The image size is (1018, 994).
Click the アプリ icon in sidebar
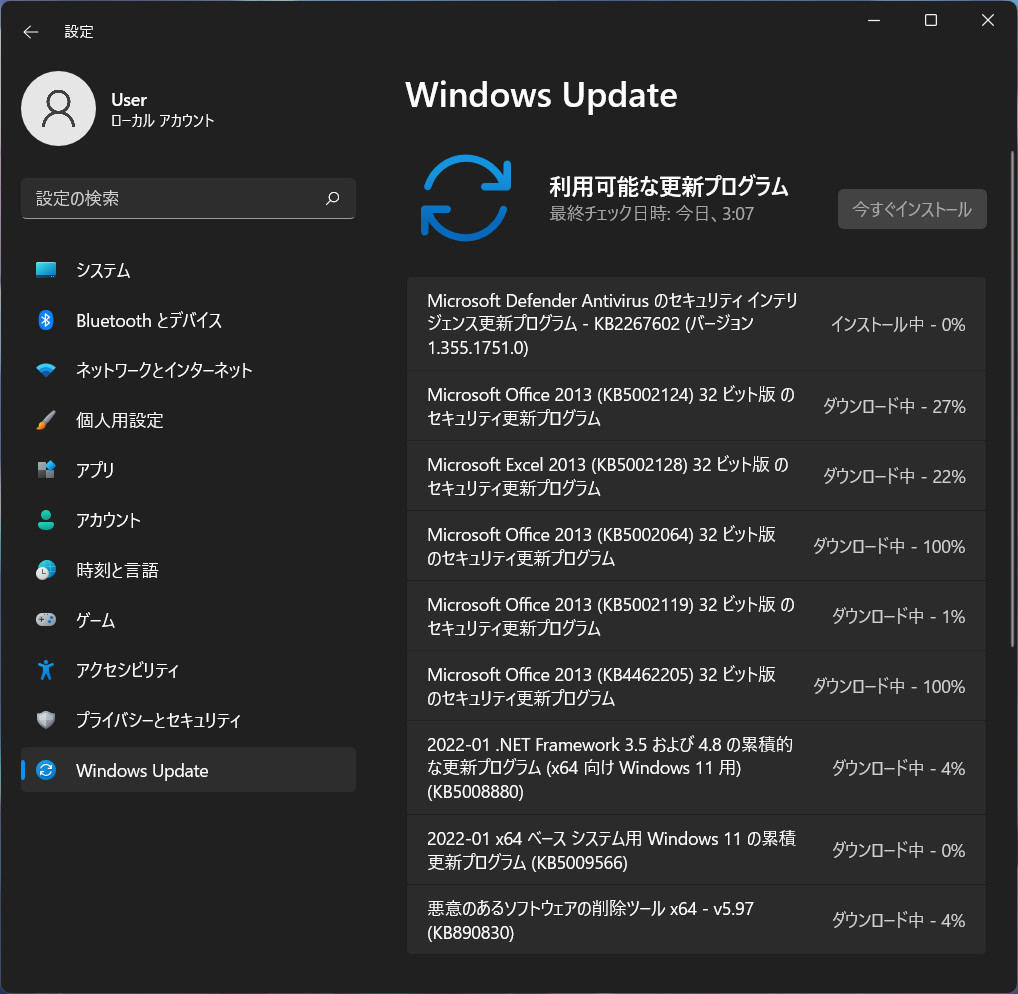[45, 469]
